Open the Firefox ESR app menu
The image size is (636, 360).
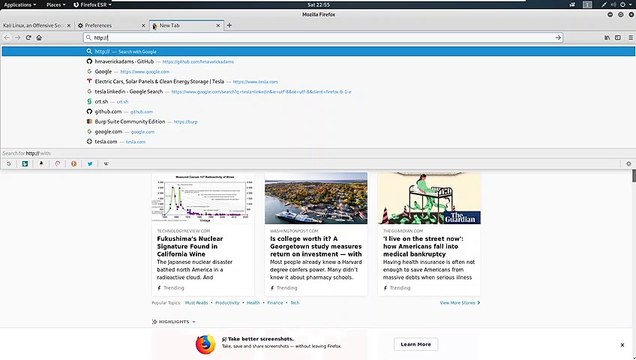92,4
